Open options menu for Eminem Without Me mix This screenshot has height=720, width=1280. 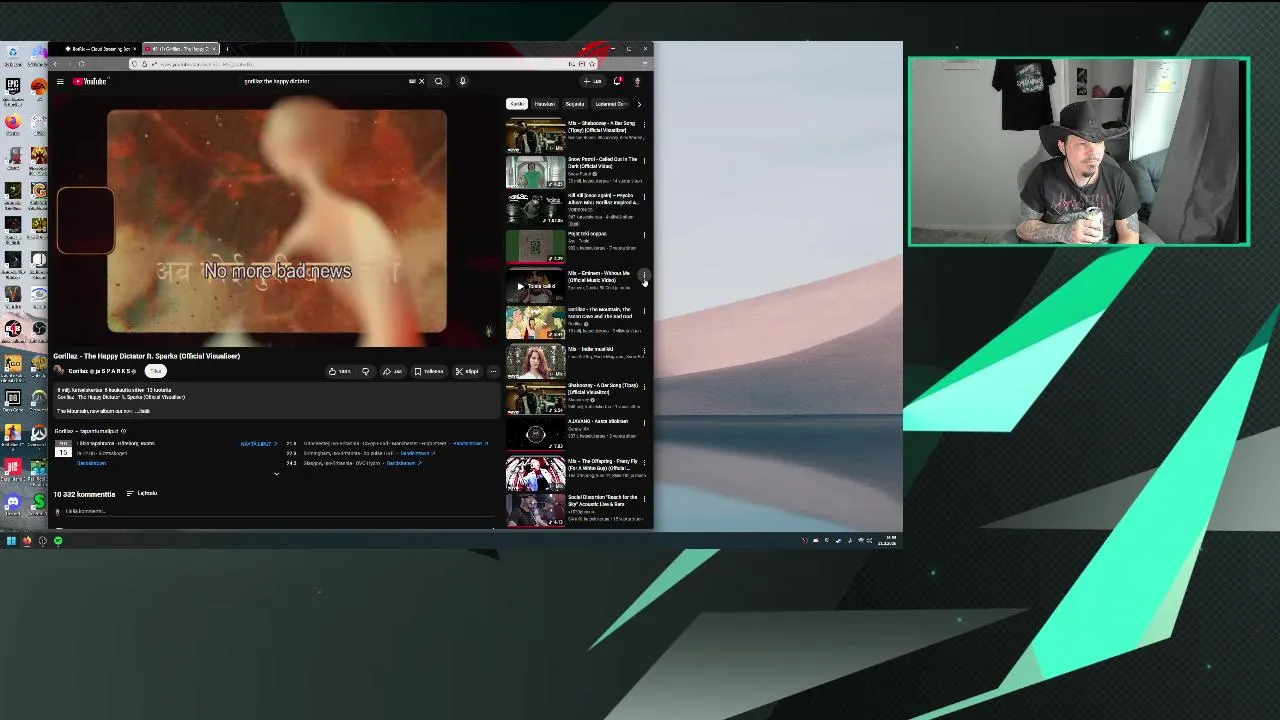[x=644, y=274]
